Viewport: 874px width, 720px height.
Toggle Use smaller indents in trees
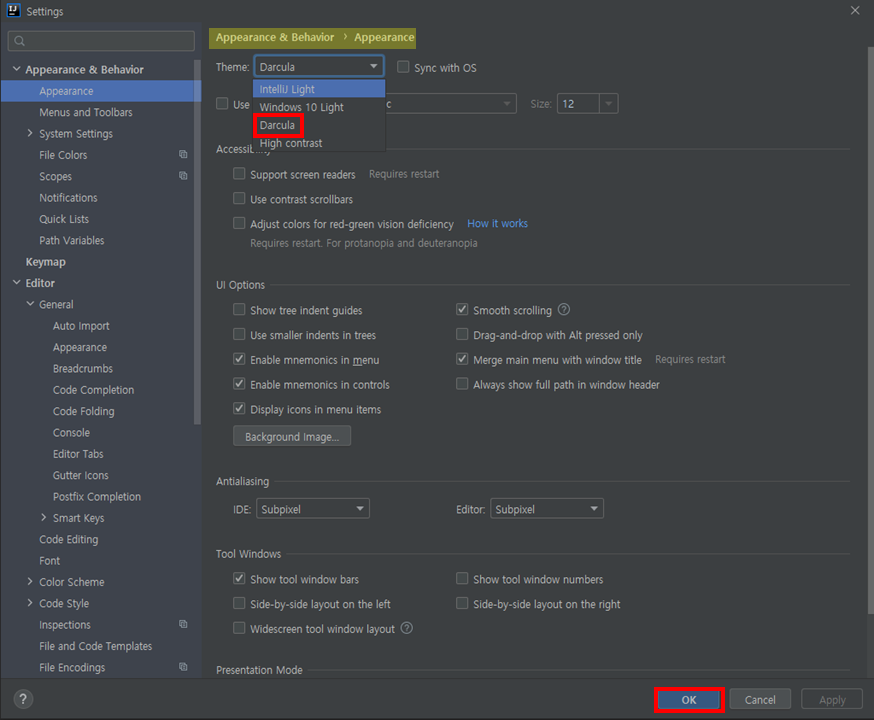(x=239, y=334)
